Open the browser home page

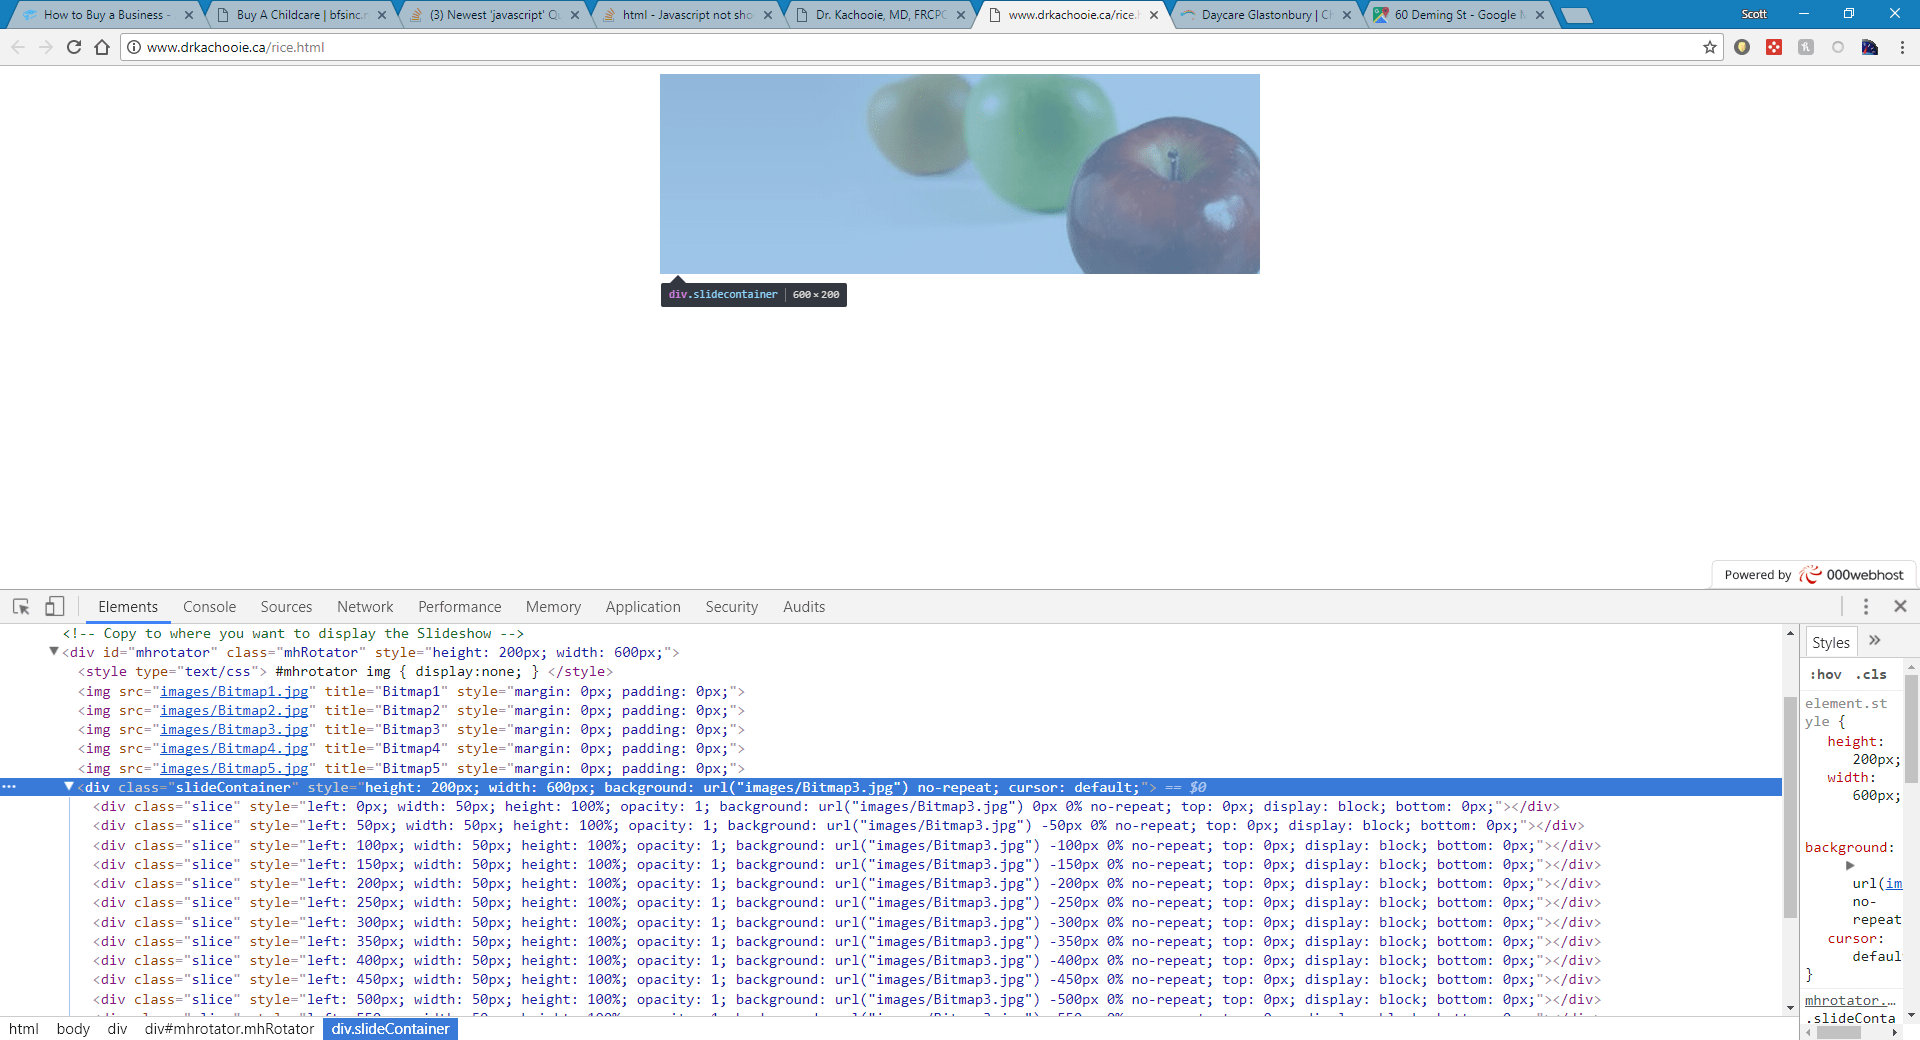click(x=101, y=47)
